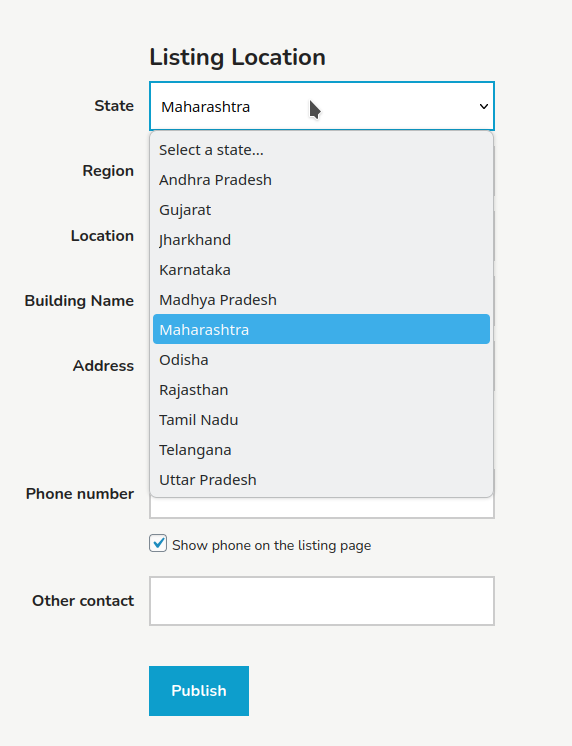Select the 'Select a state...' placeholder option
Screen dimensions: 572x746
click(x=321, y=150)
